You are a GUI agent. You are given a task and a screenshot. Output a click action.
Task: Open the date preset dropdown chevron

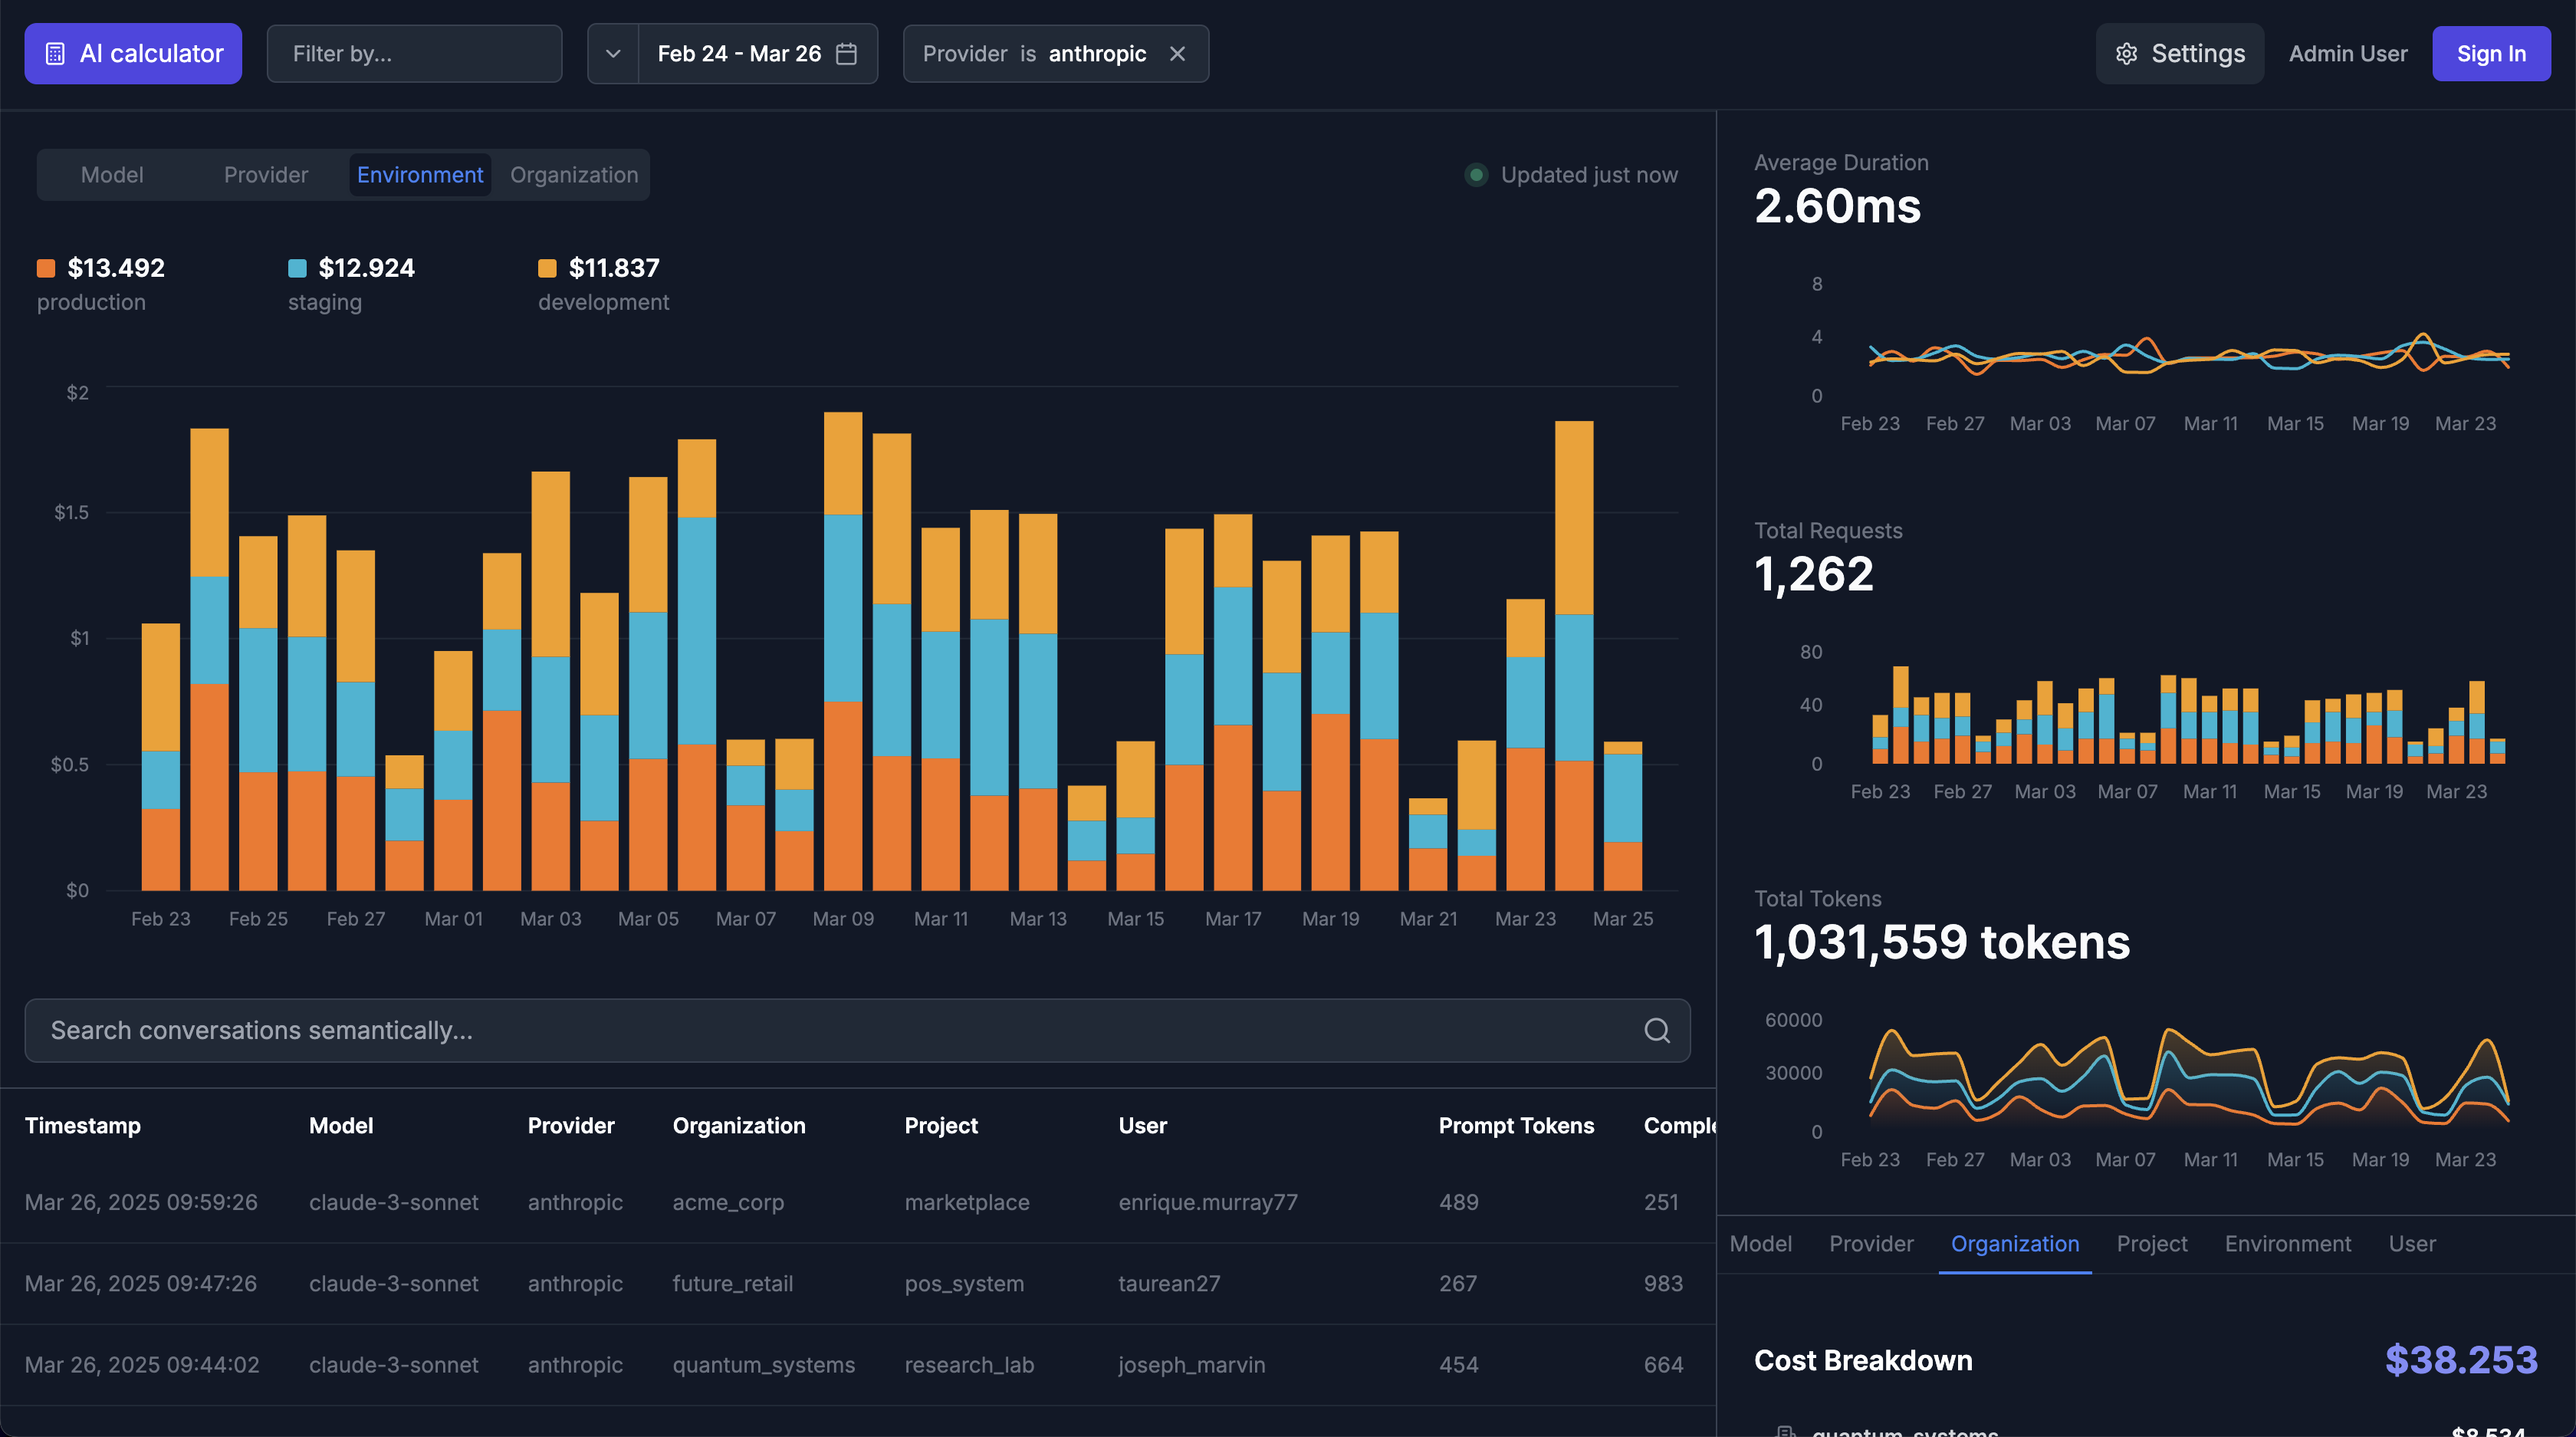(613, 54)
